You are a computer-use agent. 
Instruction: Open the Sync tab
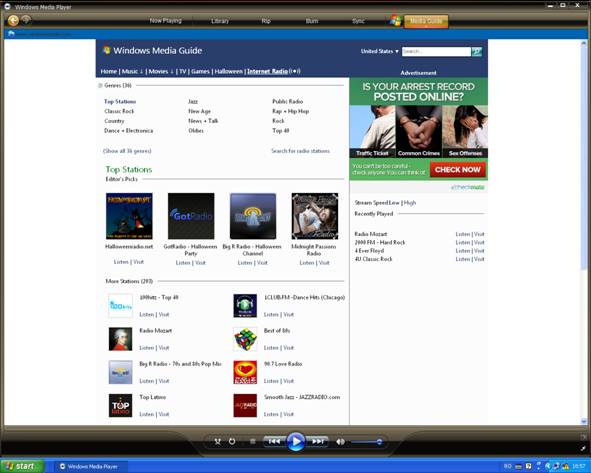point(358,21)
